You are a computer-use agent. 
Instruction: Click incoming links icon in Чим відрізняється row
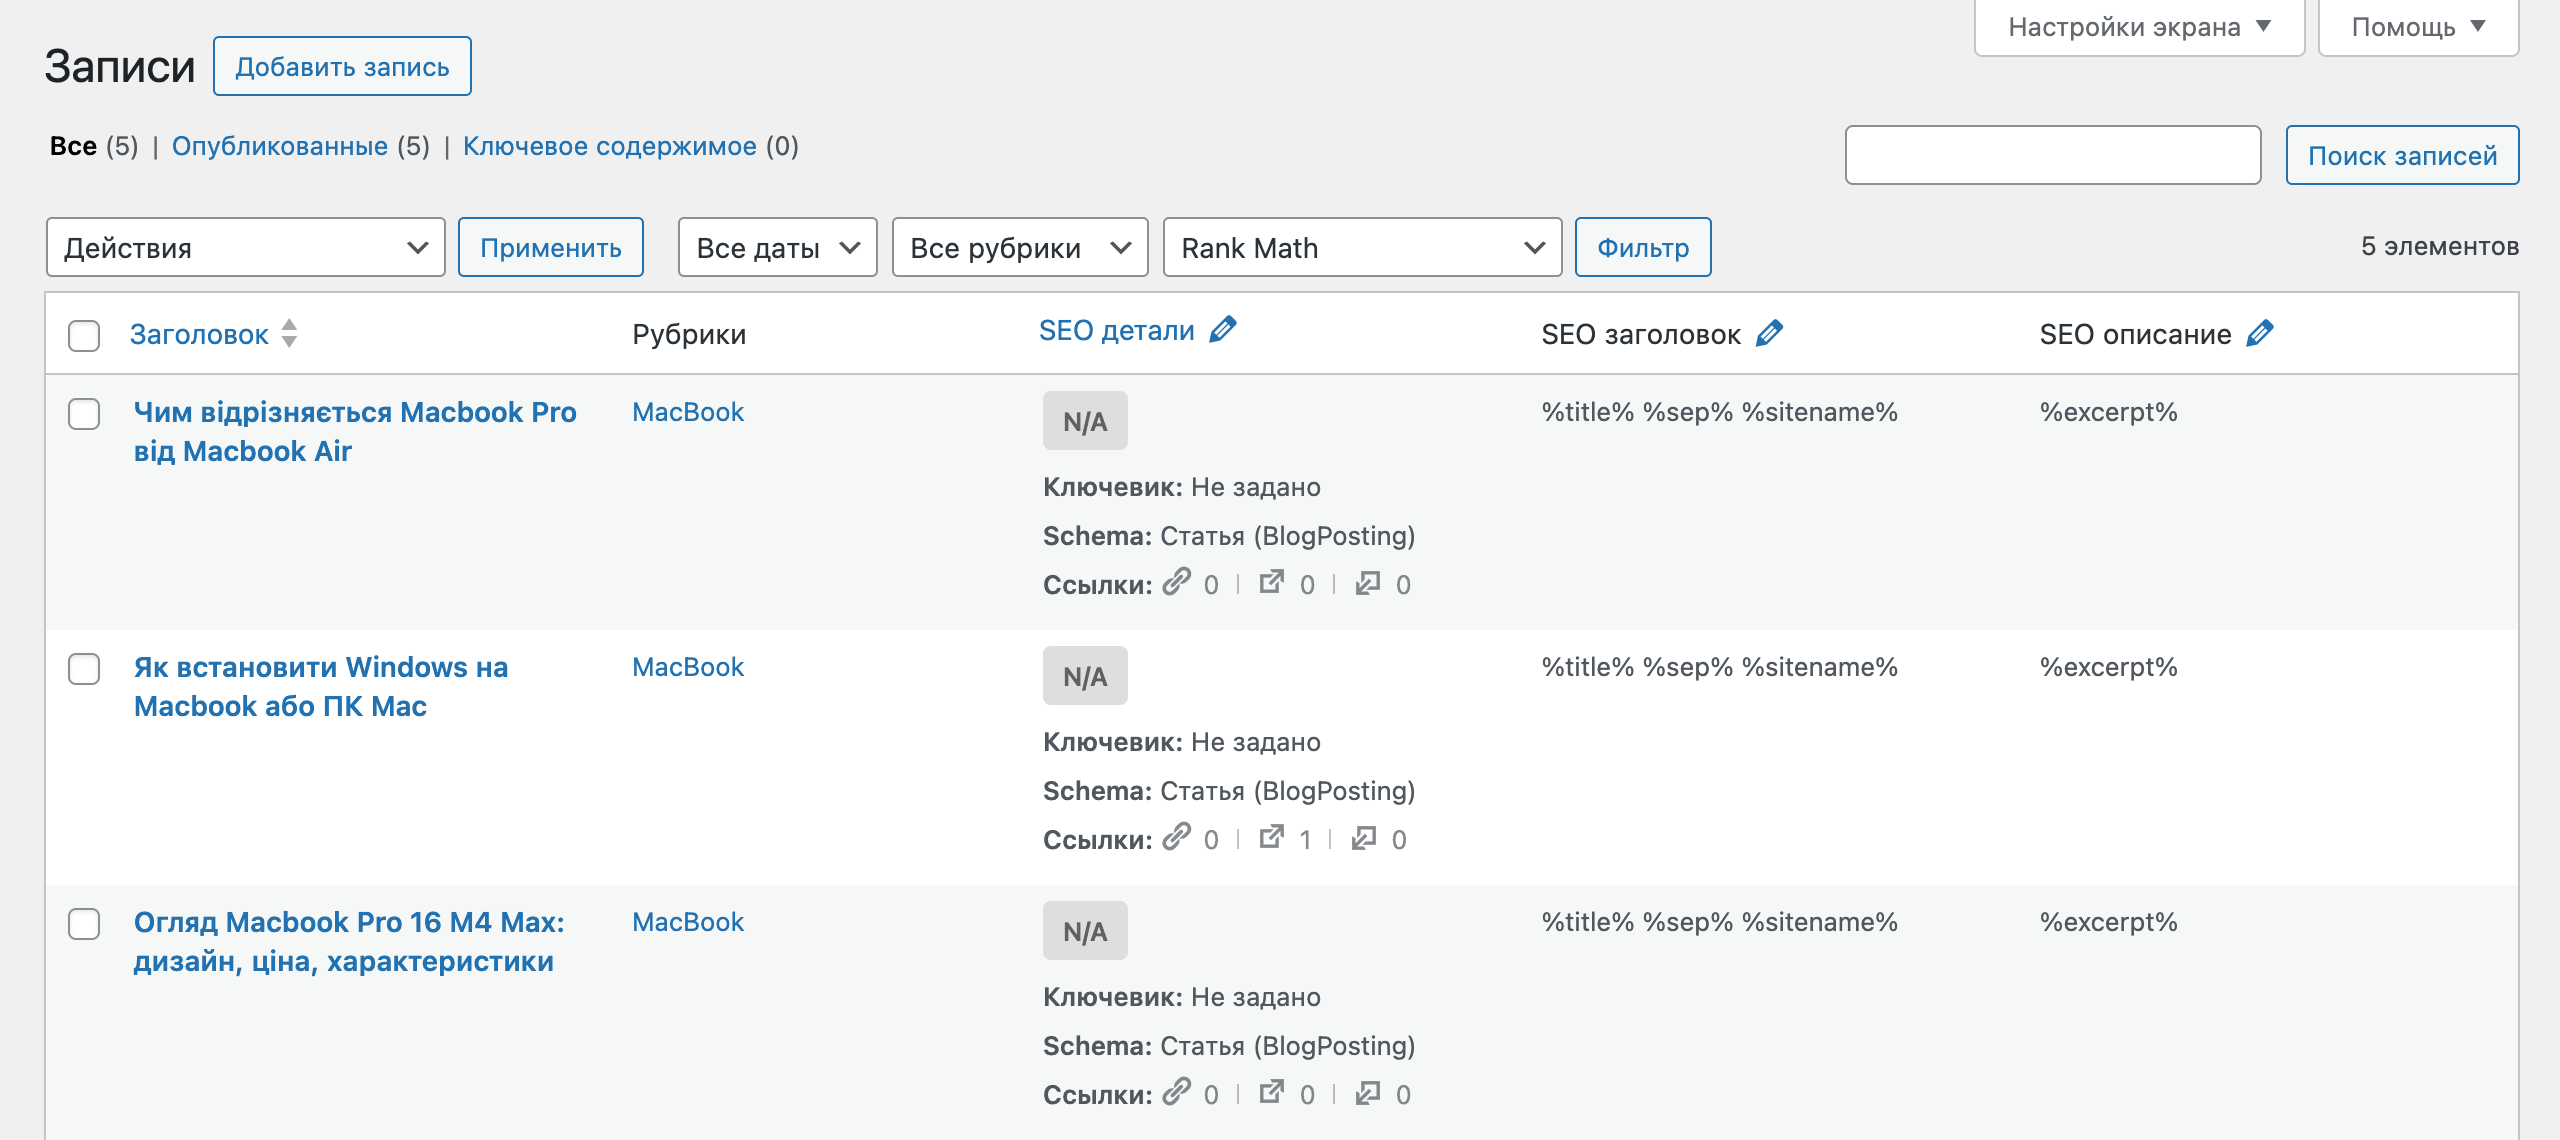click(x=1368, y=582)
